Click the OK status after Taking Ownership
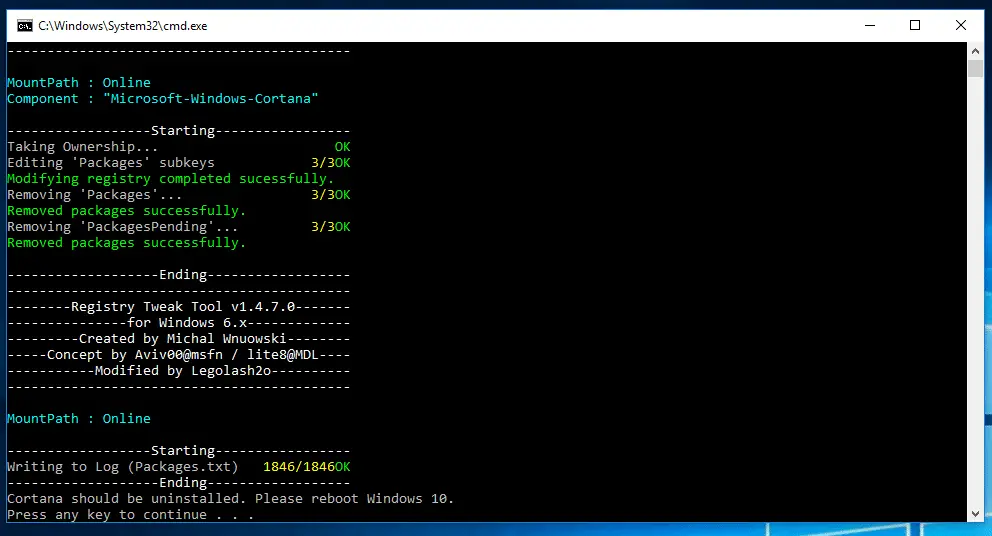The width and height of the screenshot is (992, 536). 342,147
